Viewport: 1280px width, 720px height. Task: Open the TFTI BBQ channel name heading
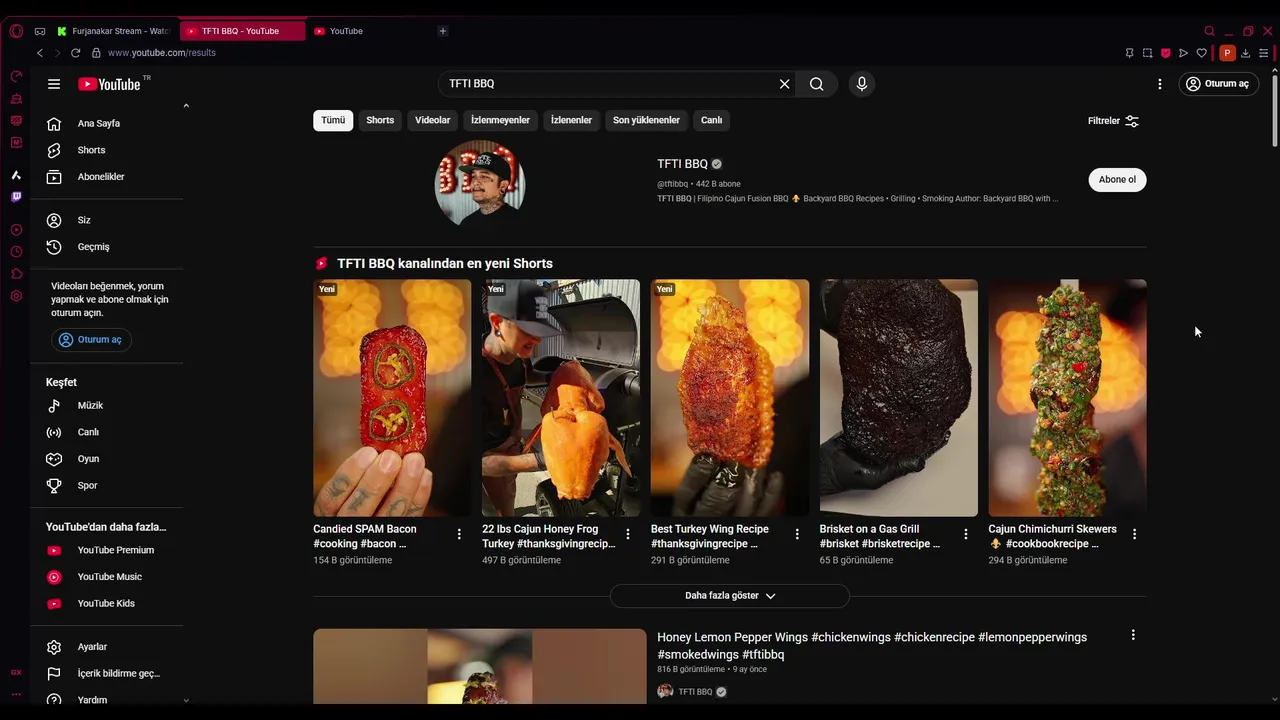point(682,164)
